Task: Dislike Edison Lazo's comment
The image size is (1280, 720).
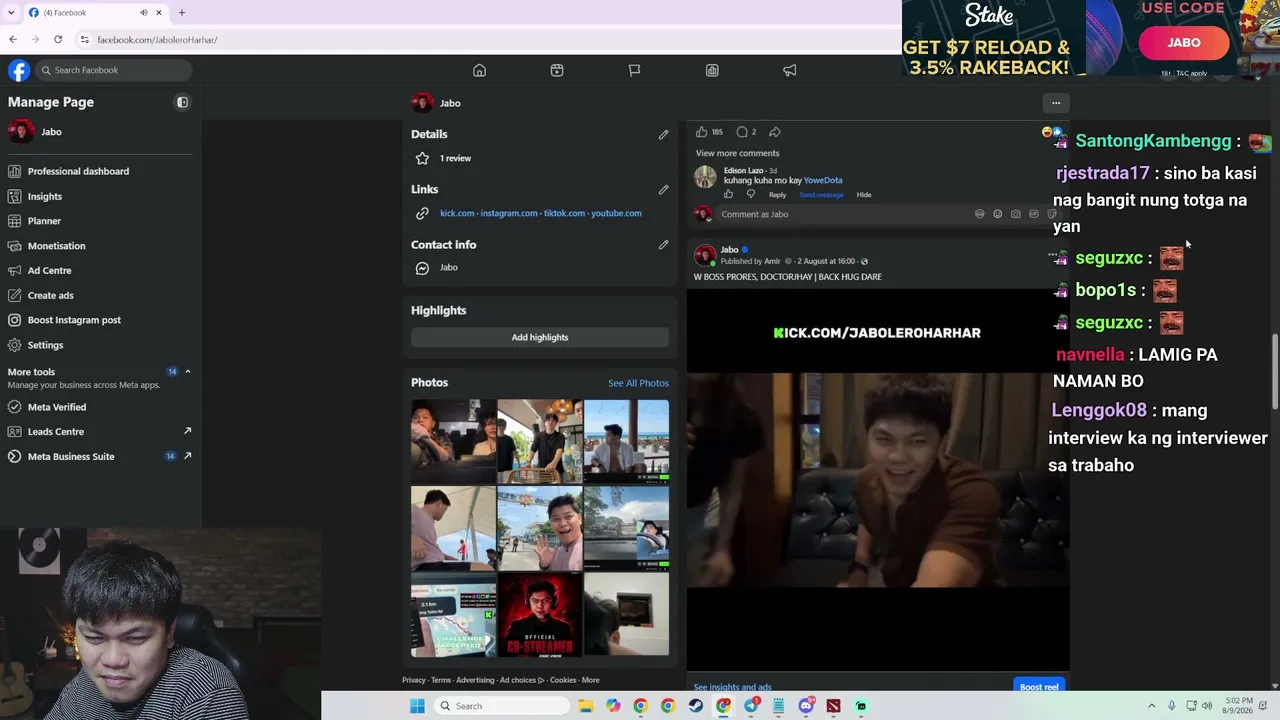Action: point(751,194)
